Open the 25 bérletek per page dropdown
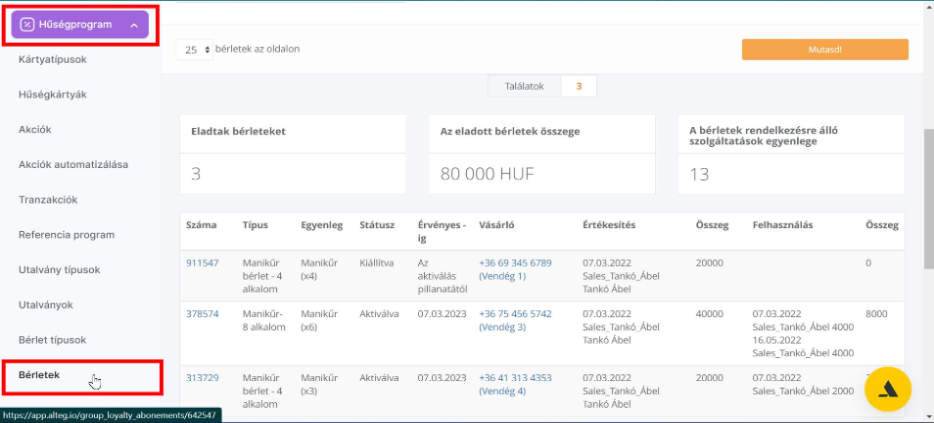This screenshot has width=934, height=423. coord(195,49)
